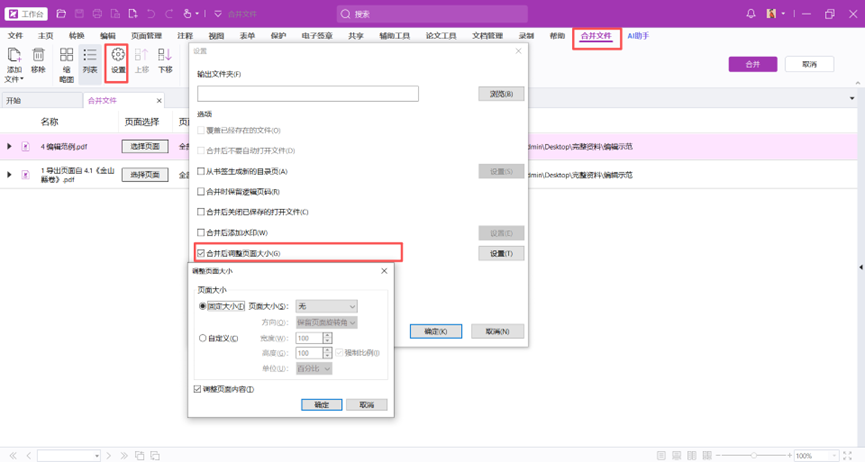The height and width of the screenshot is (462, 865).
Task: Click the 添加文件 (Add Files) icon
Action: pyautogui.click(x=14, y=57)
